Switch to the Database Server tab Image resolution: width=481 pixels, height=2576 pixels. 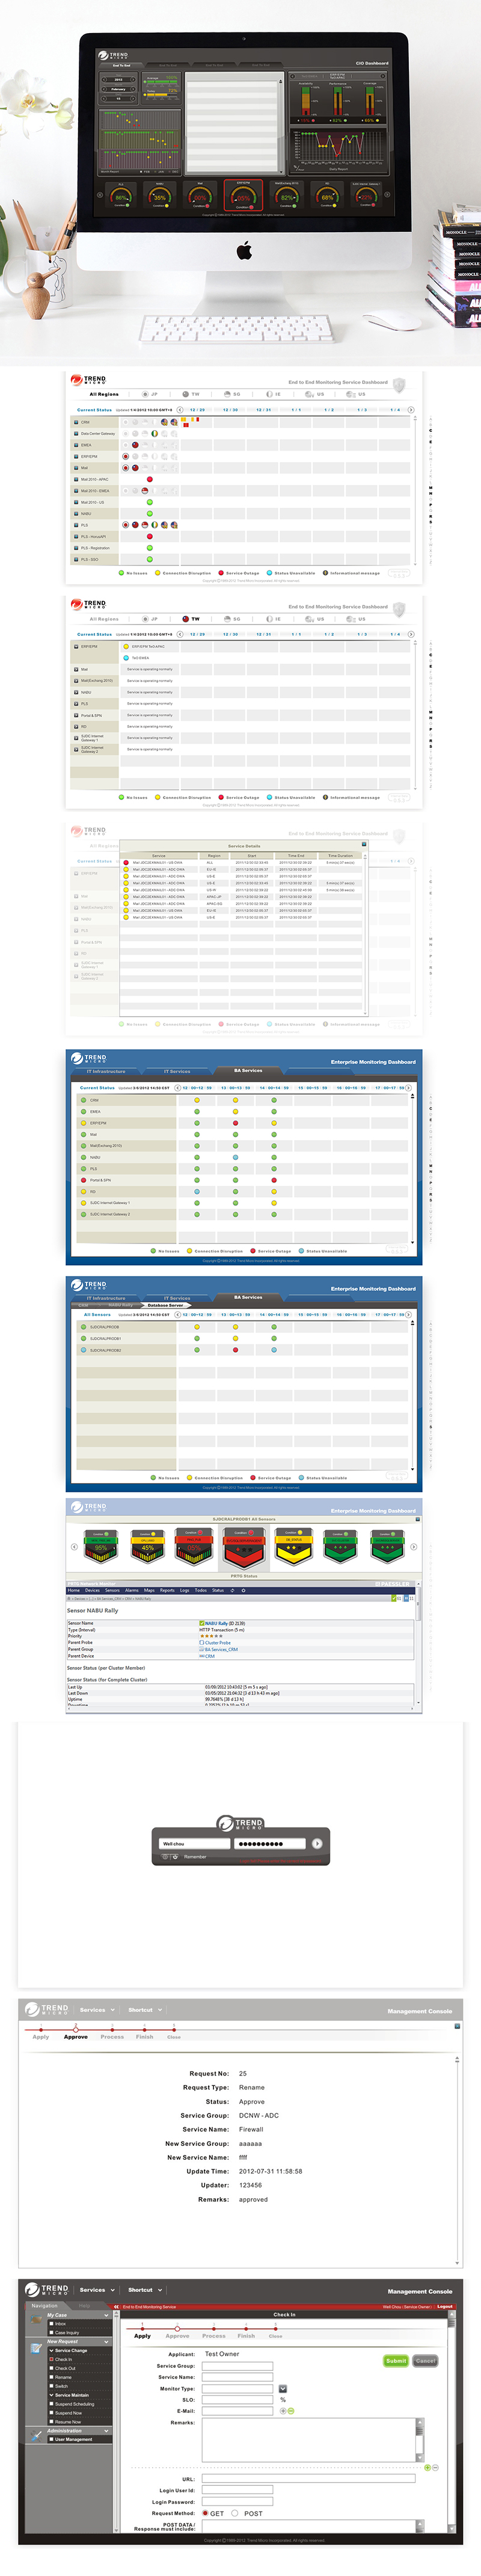point(165,1305)
